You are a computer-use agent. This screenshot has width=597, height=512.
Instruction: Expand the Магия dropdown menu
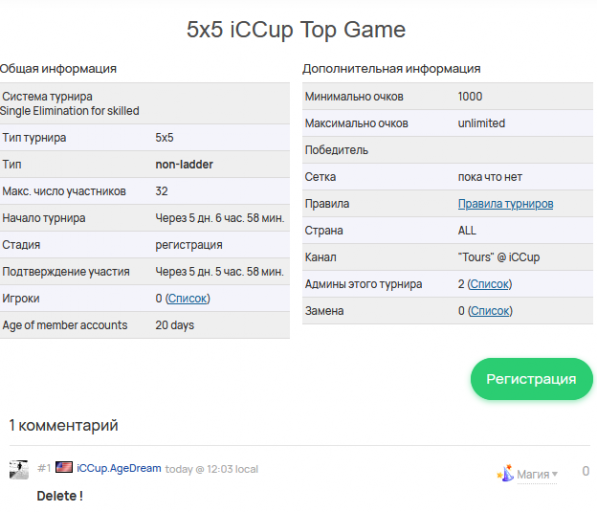[537, 474]
